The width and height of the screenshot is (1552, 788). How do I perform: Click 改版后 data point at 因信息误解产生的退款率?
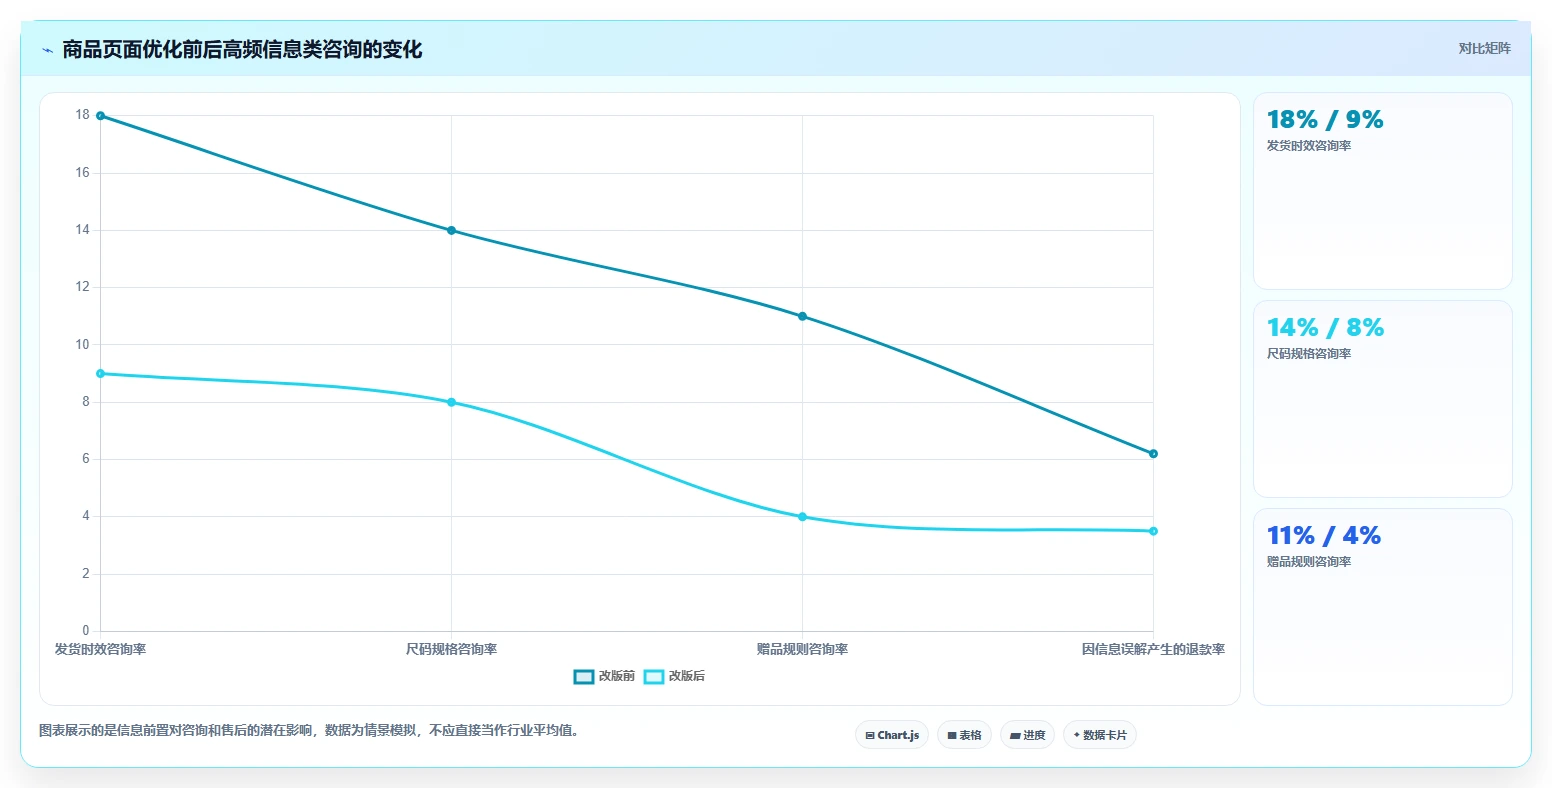coord(1153,531)
